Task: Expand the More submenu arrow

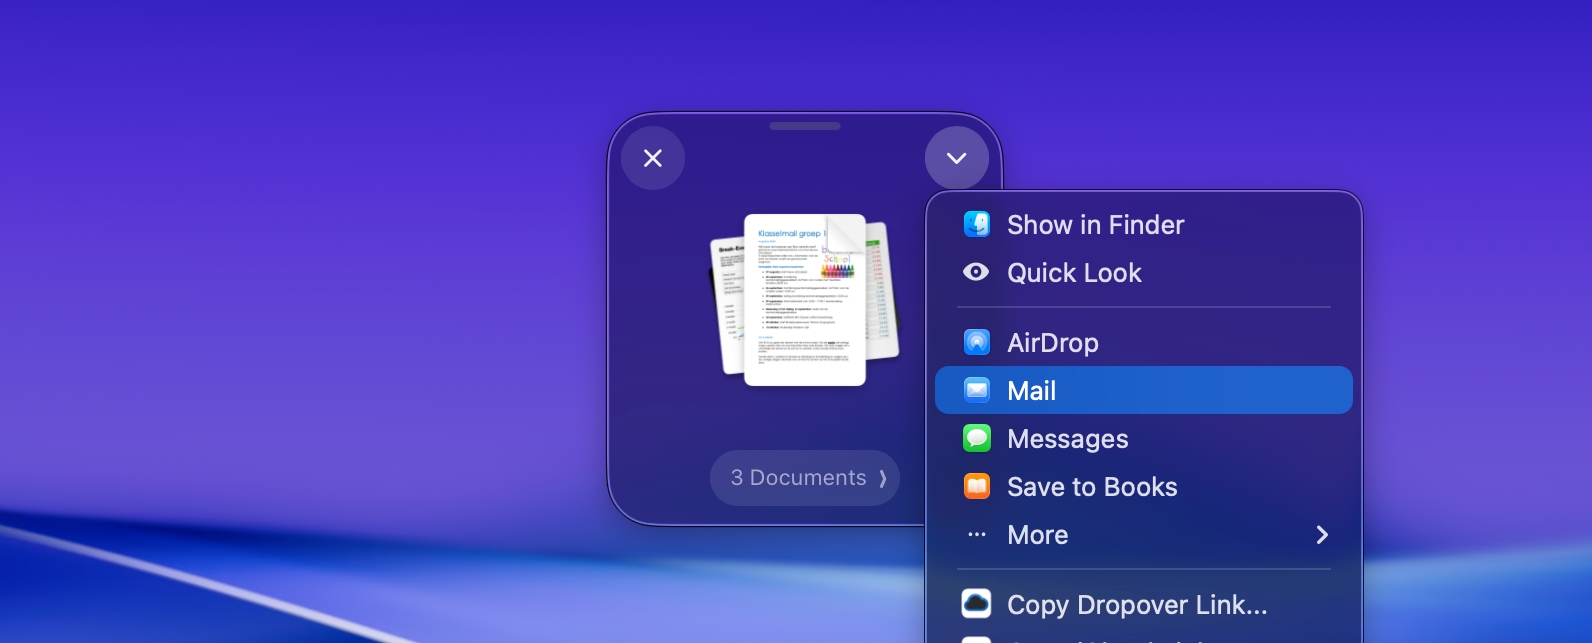Action: click(x=1322, y=535)
